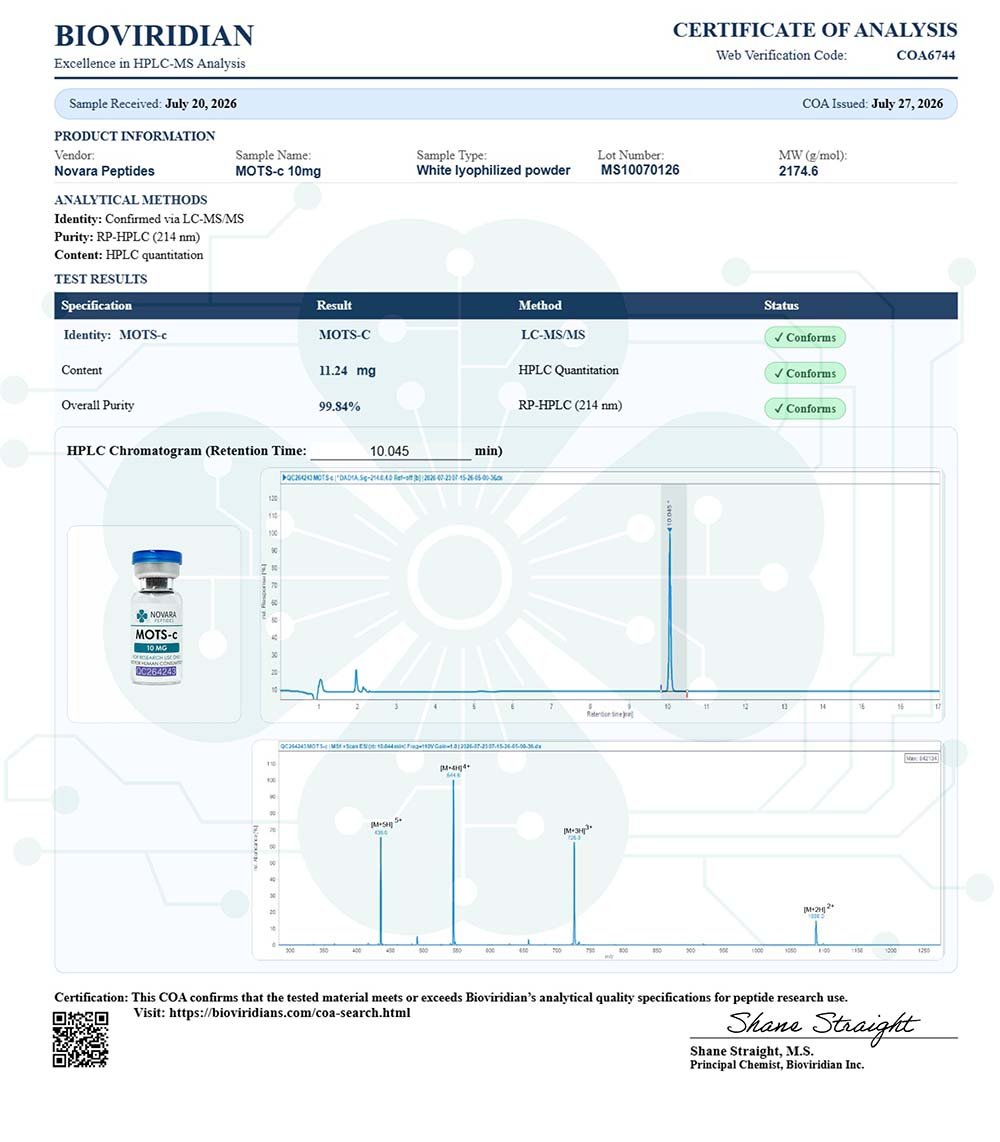Click the Identity row Conforms badge

coord(805,337)
